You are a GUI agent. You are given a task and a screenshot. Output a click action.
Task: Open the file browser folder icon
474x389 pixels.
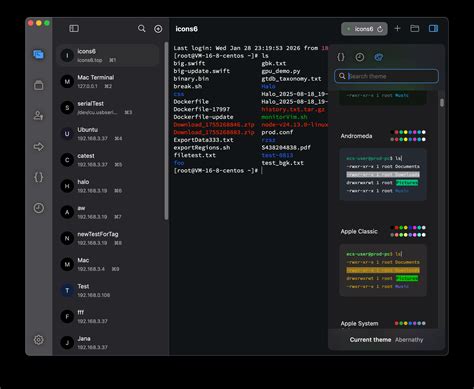(x=415, y=29)
